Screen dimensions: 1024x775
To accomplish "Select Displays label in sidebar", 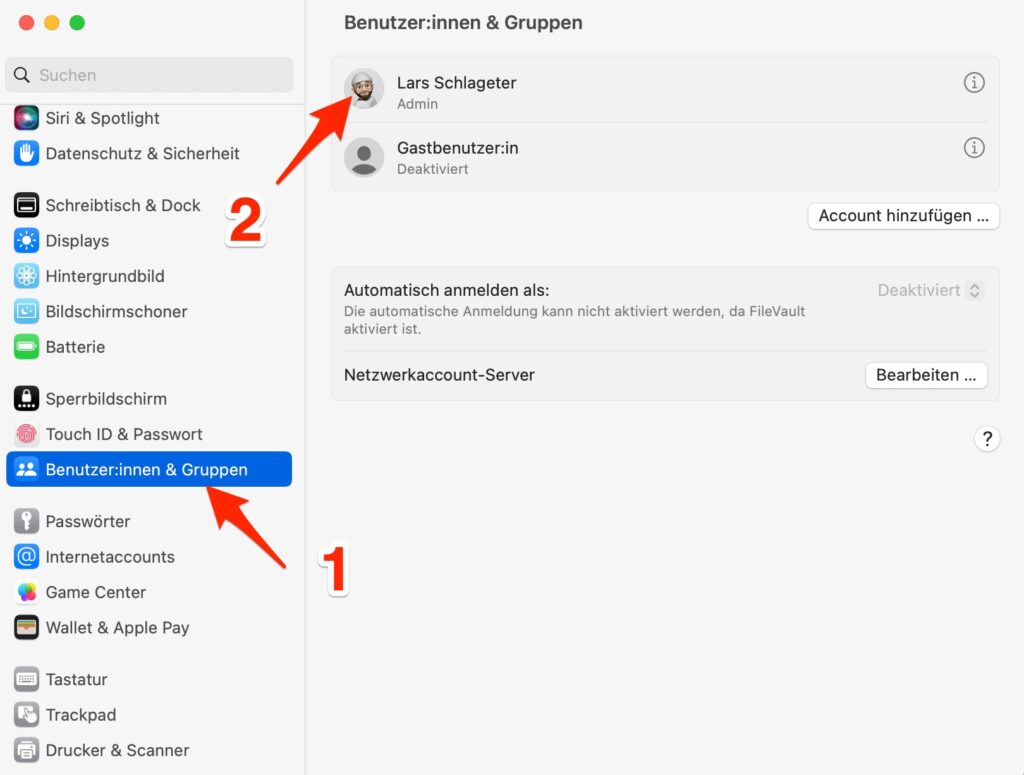I will pyautogui.click(x=77, y=241).
